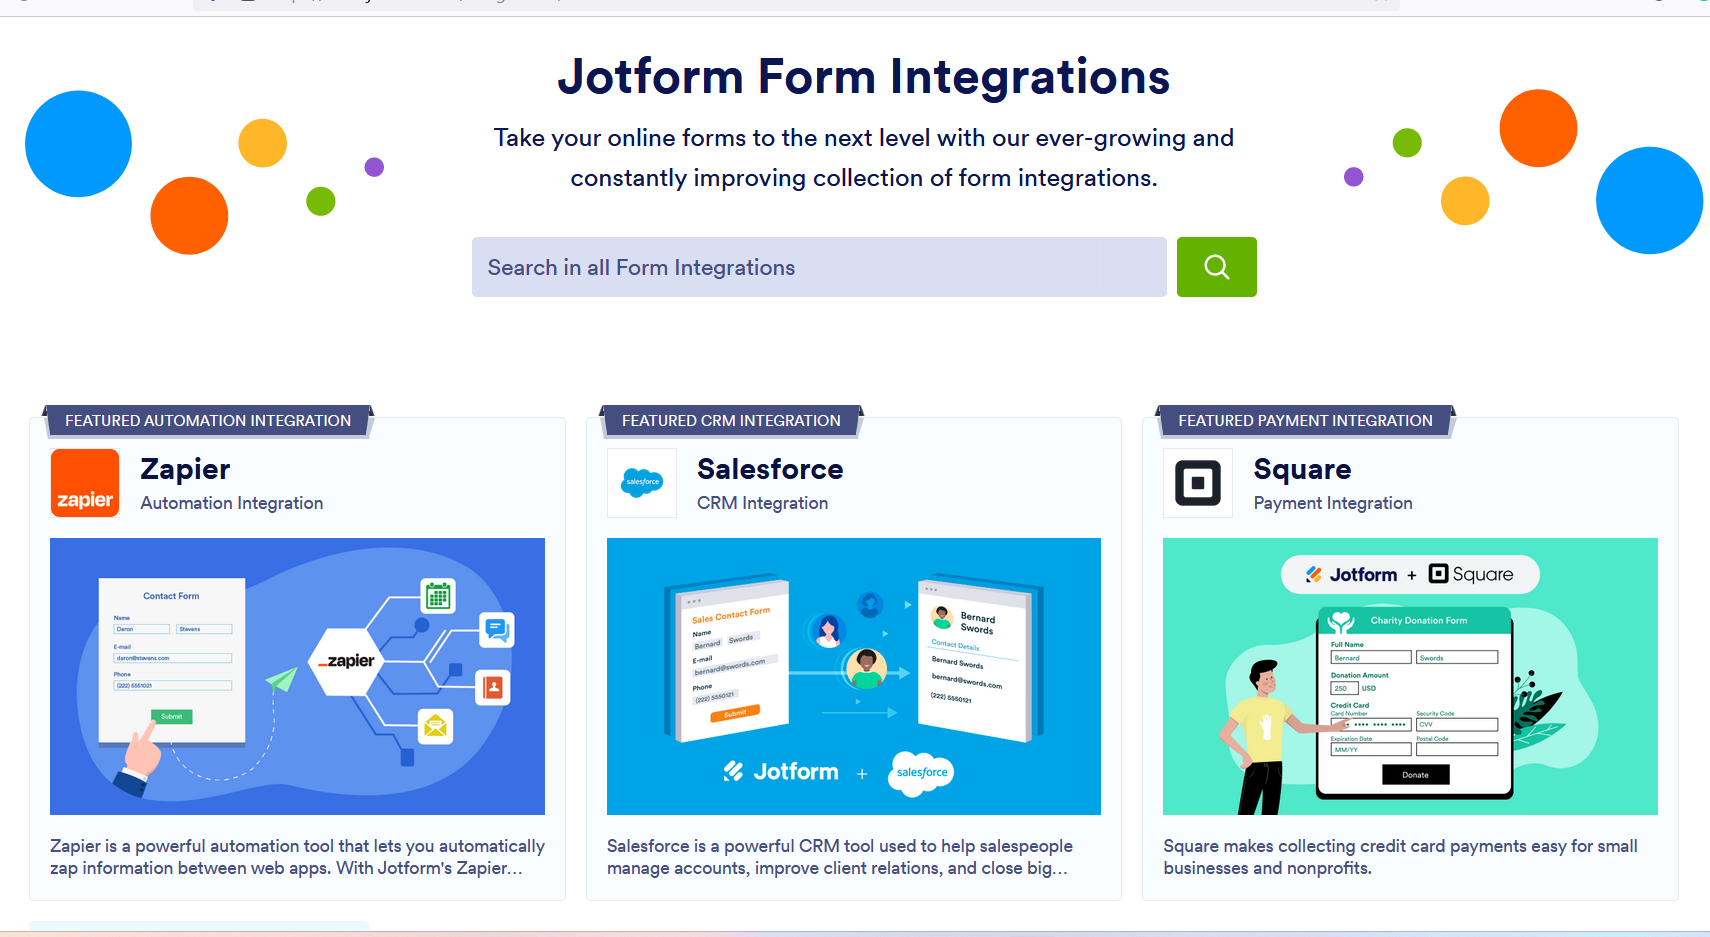Open the Zapier title link

[185, 469]
